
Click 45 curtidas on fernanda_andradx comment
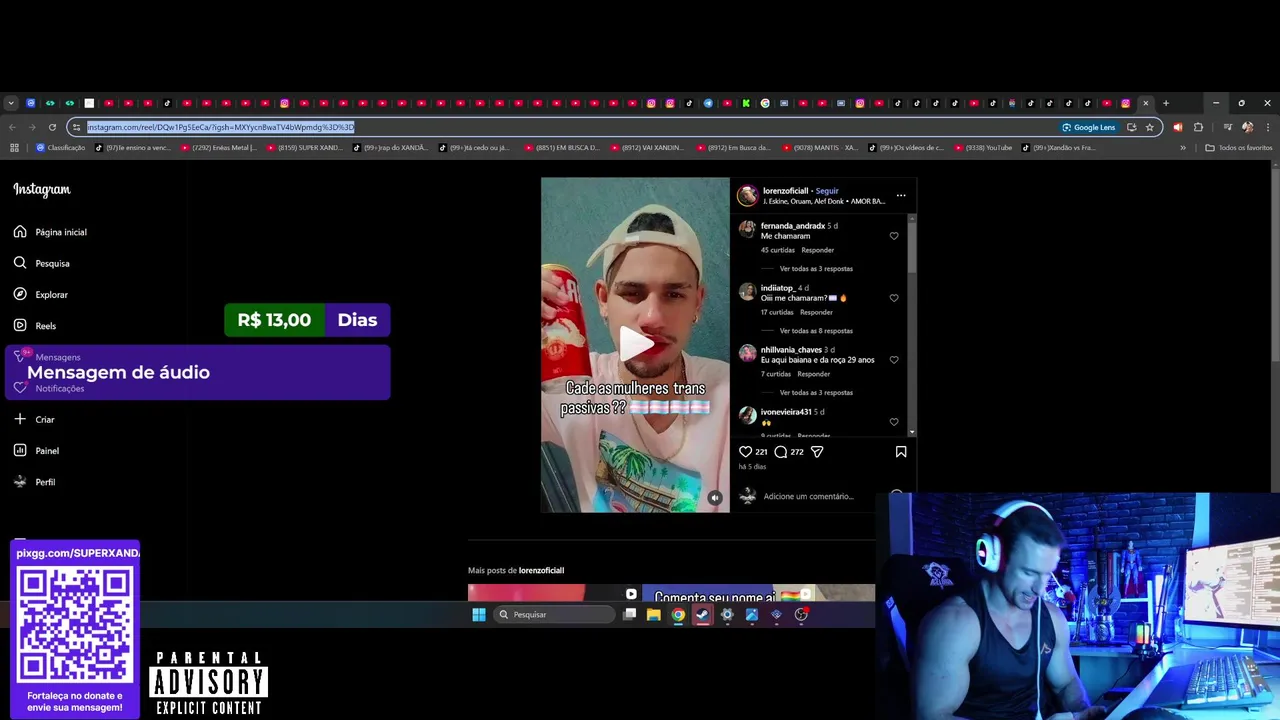point(777,250)
